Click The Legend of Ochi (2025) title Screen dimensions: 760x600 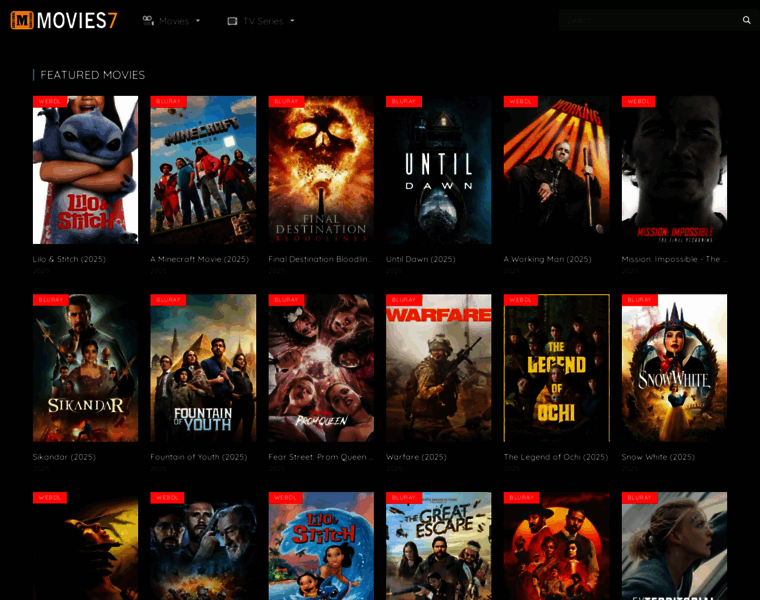pyautogui.click(x=555, y=457)
